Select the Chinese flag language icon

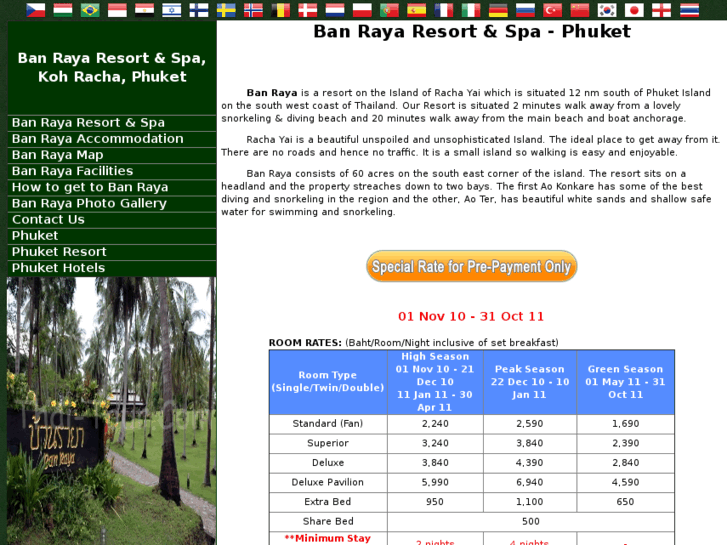pos(580,10)
